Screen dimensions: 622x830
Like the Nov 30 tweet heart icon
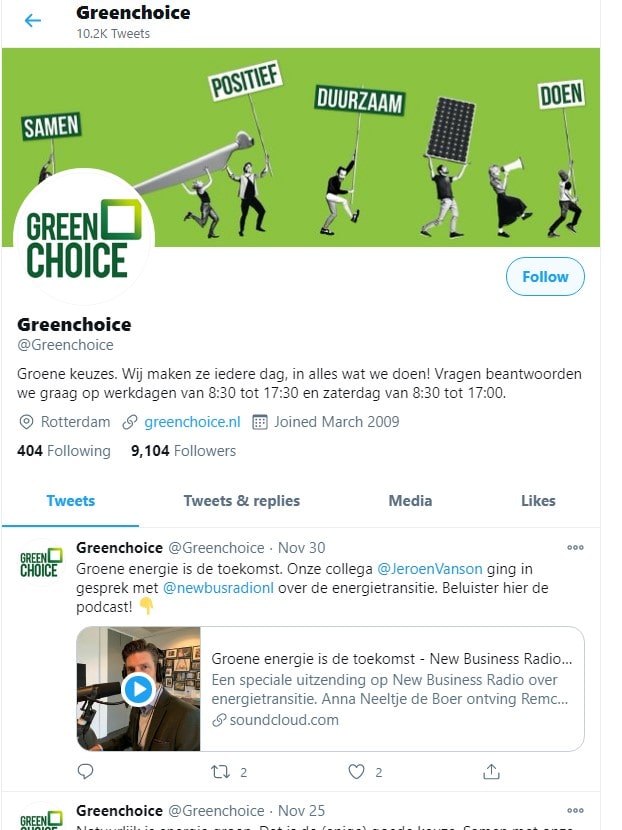point(356,772)
